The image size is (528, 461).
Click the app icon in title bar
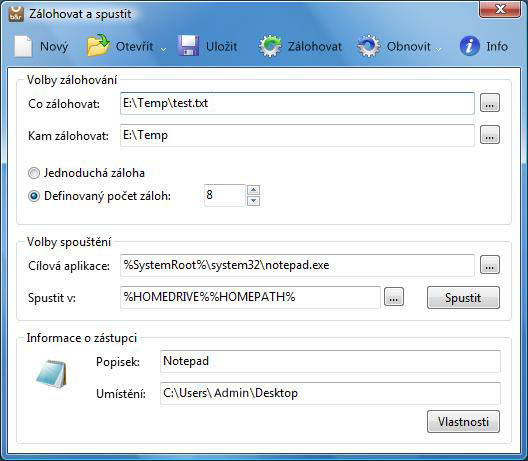(x=16, y=14)
